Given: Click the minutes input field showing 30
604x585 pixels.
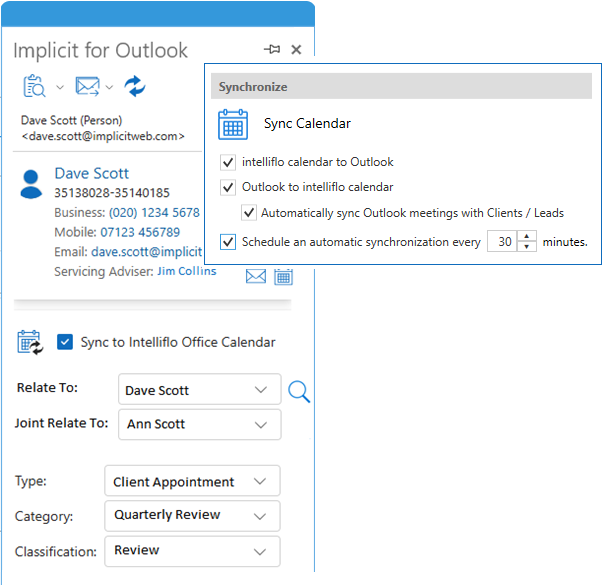Looking at the screenshot, I should click(x=504, y=242).
